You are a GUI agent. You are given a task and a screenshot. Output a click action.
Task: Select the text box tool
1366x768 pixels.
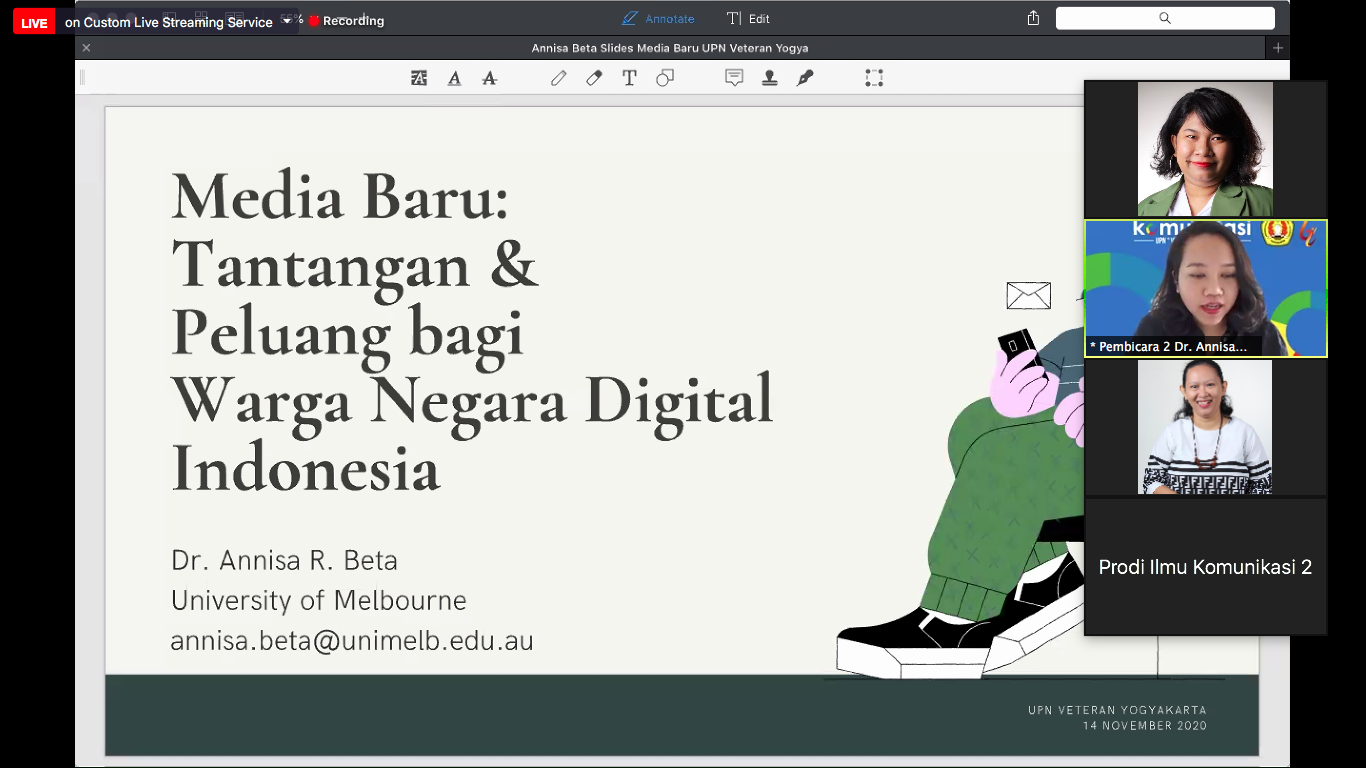coord(629,78)
